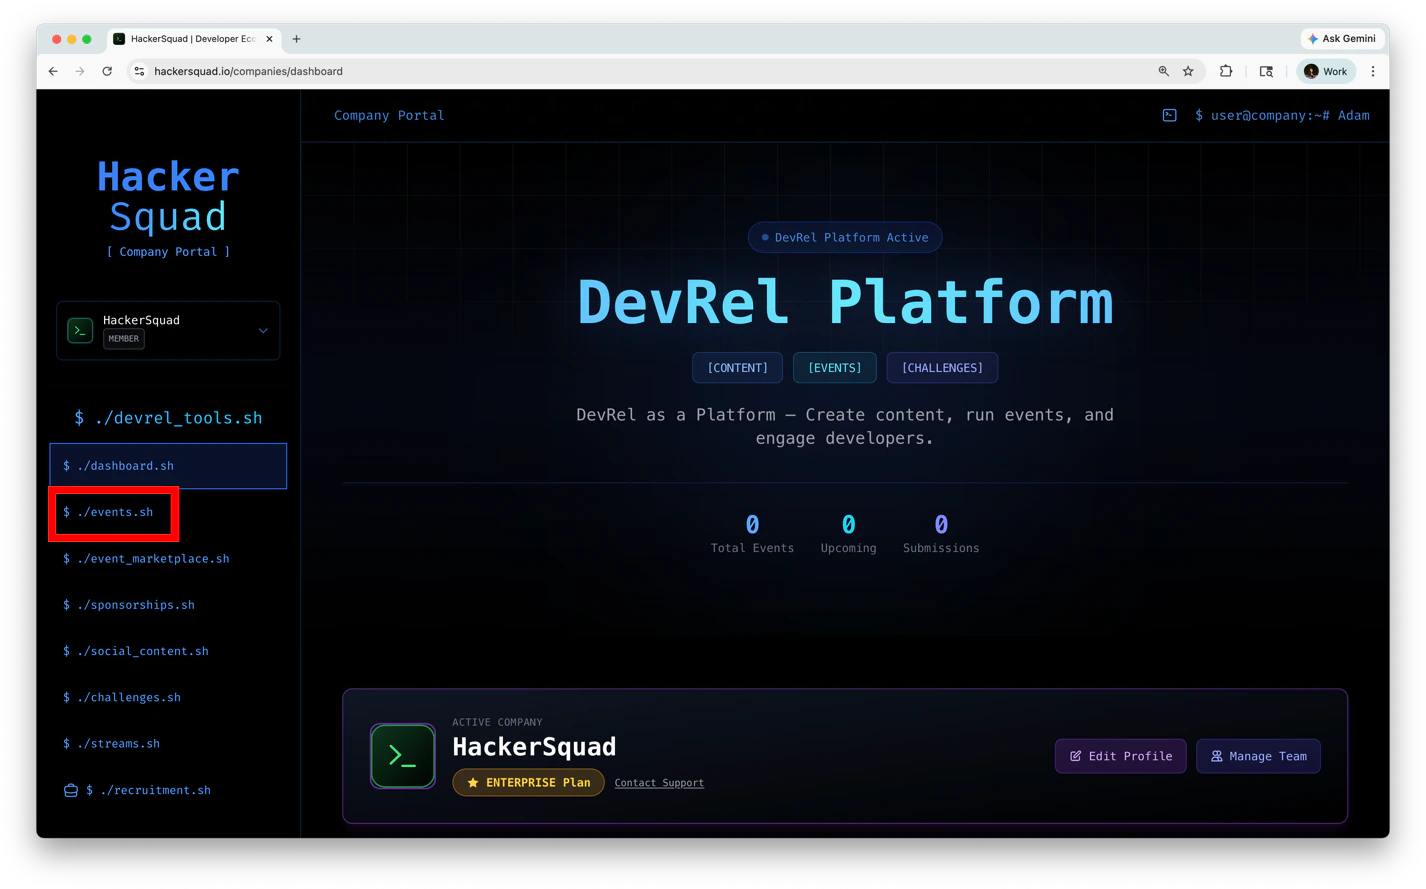Click the Submissions counter
The height and width of the screenshot is (889, 1426).
click(x=941, y=534)
